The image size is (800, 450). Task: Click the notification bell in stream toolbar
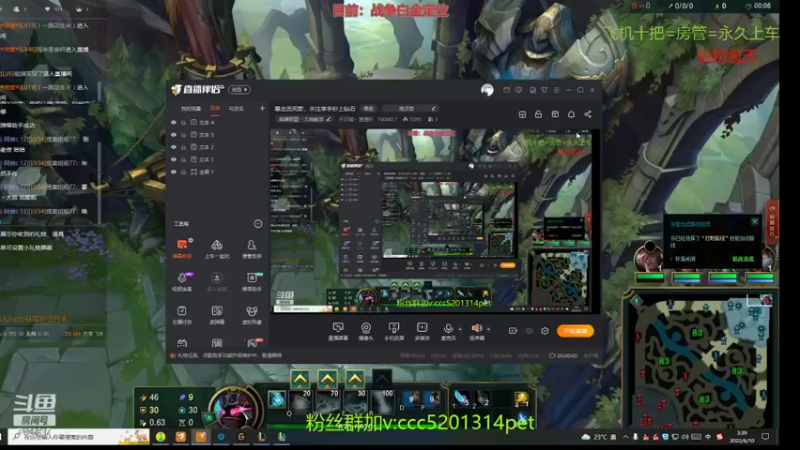(571, 114)
